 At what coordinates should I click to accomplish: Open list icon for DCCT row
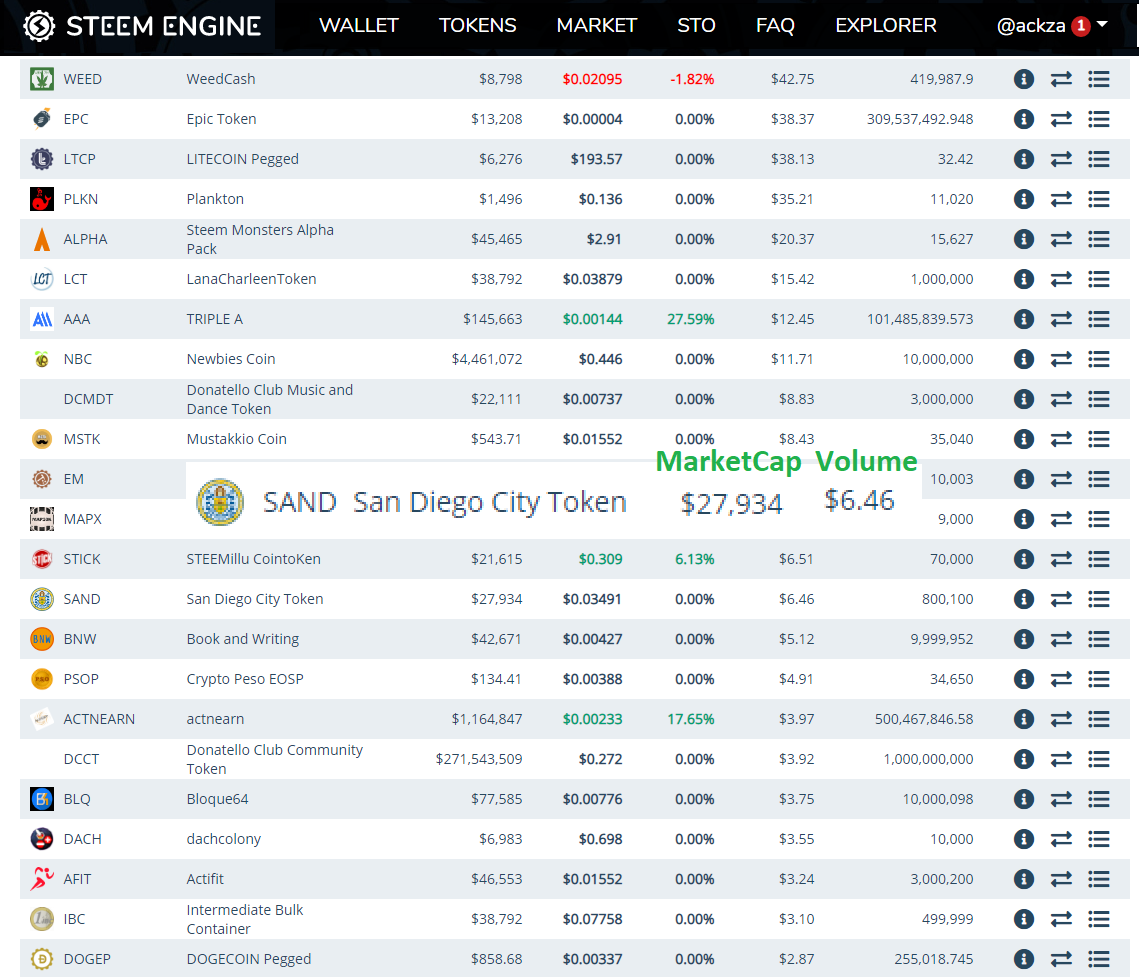1099,759
